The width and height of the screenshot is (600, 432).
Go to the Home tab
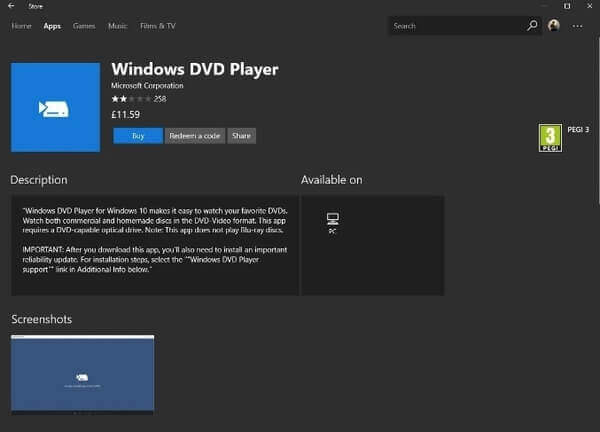(21, 26)
